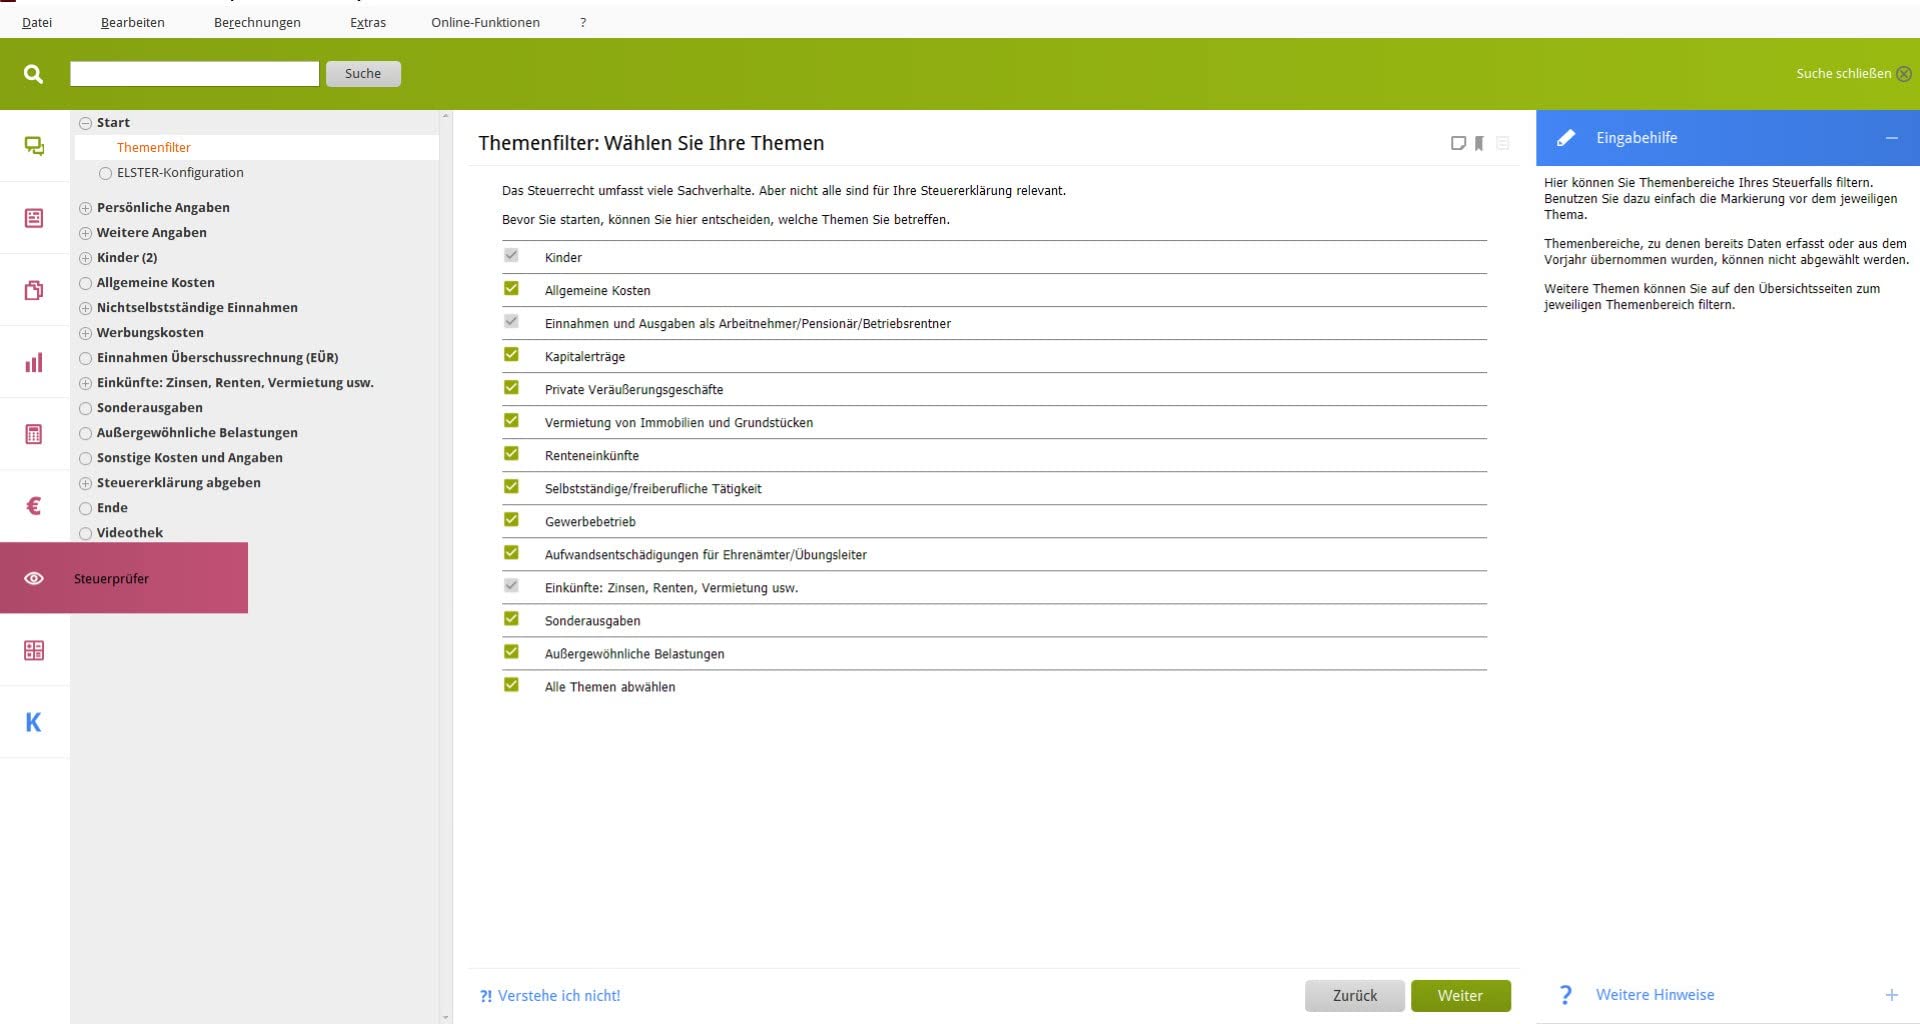
Task: Open the bar chart sidebar icon
Action: 34,362
